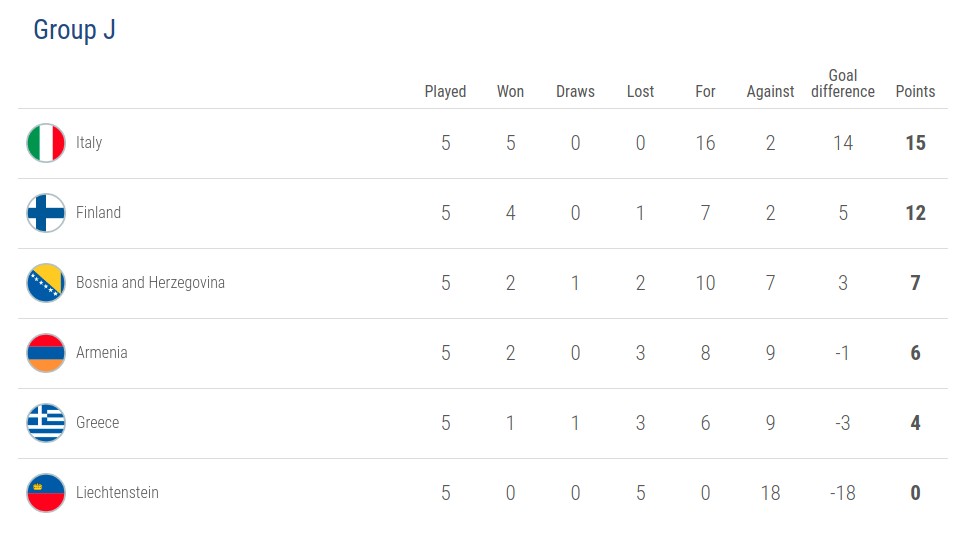Click the Goal difference column header
The image size is (958, 533).
click(x=843, y=84)
